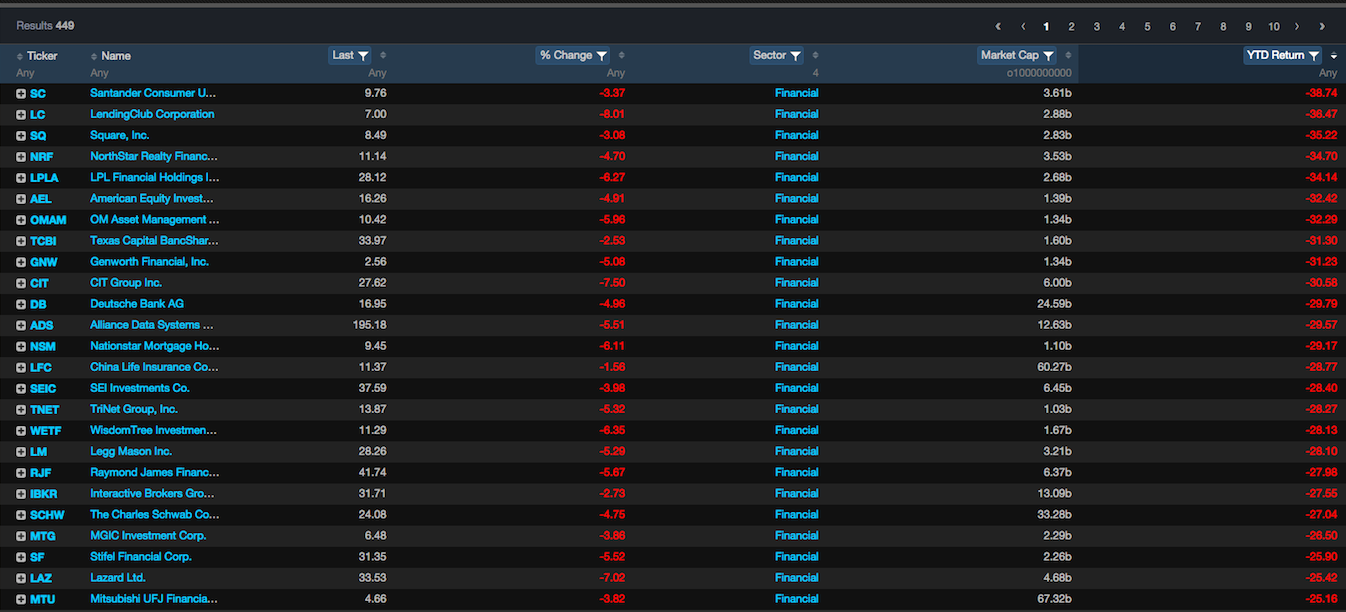Open the Deutsche Bank AG link

click(x=137, y=304)
